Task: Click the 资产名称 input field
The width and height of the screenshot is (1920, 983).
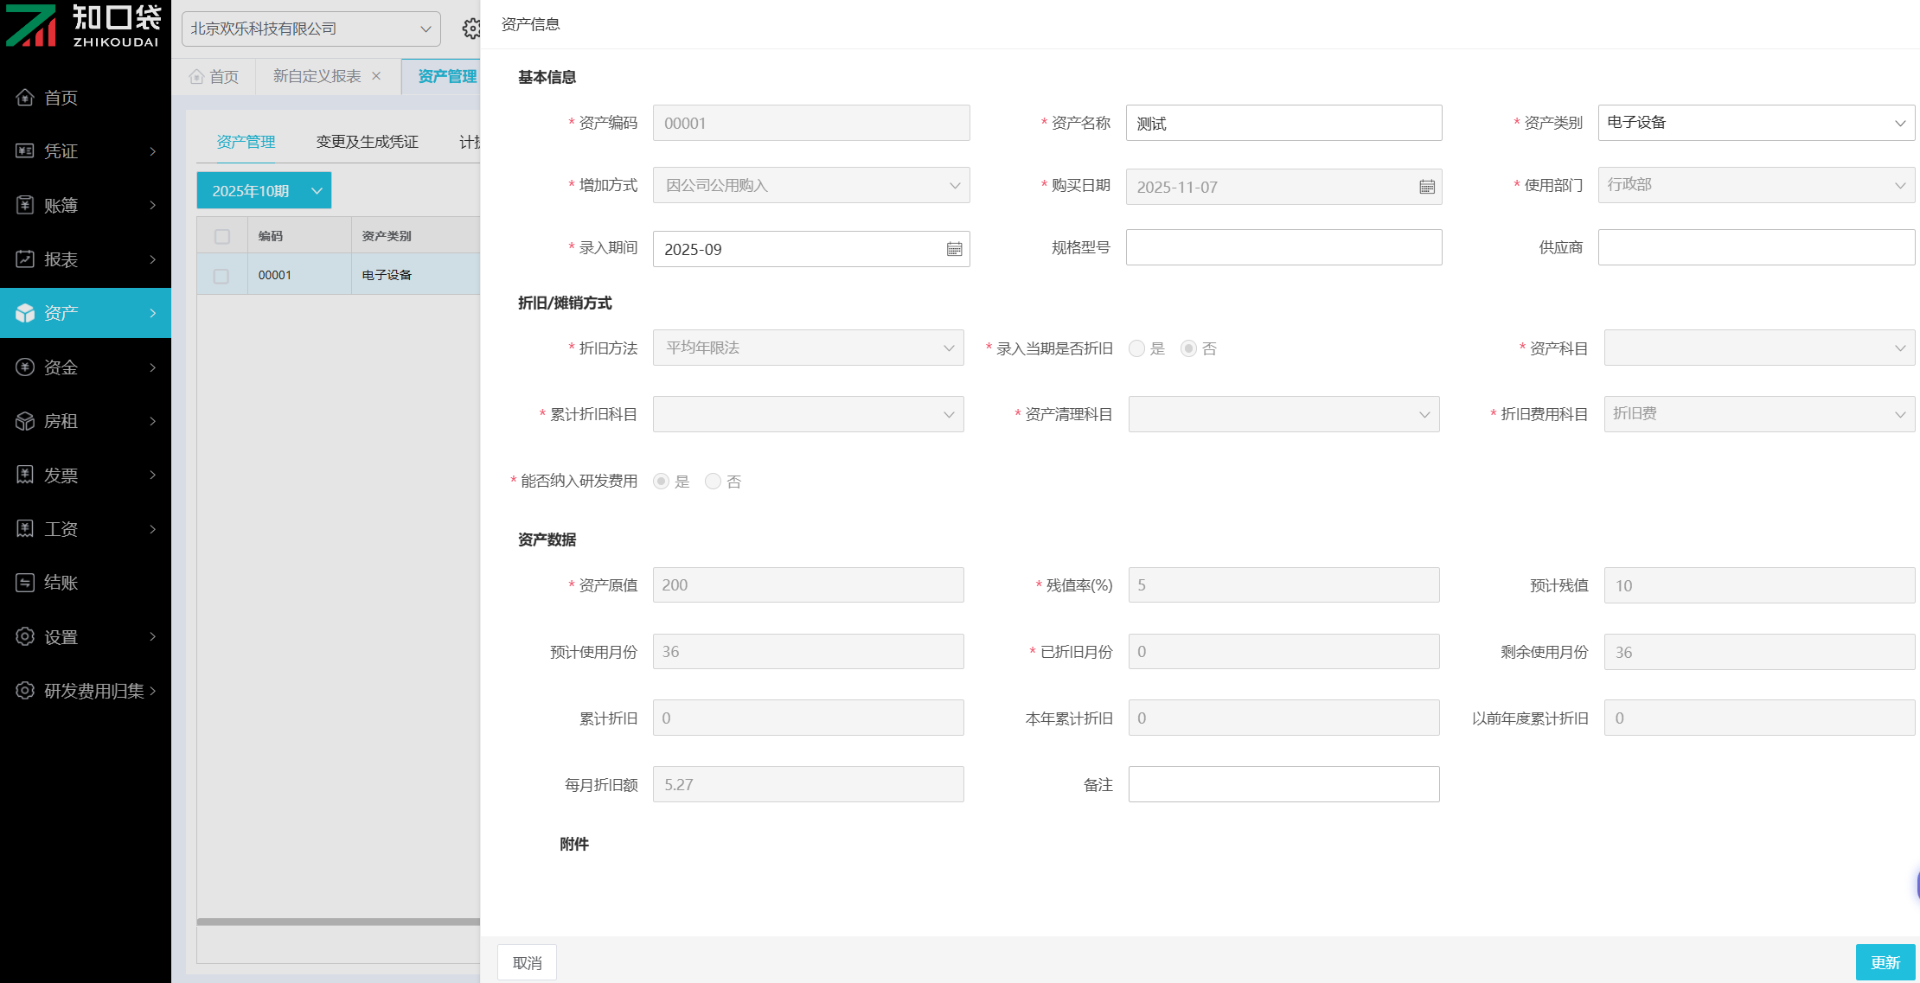Action: coord(1283,123)
